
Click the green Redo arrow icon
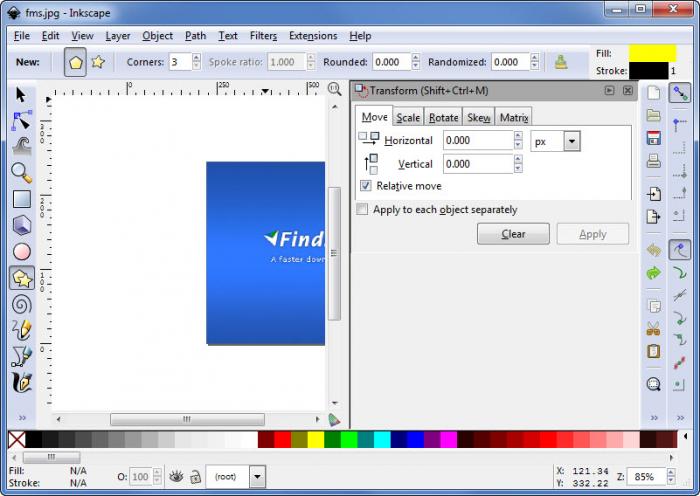point(654,272)
